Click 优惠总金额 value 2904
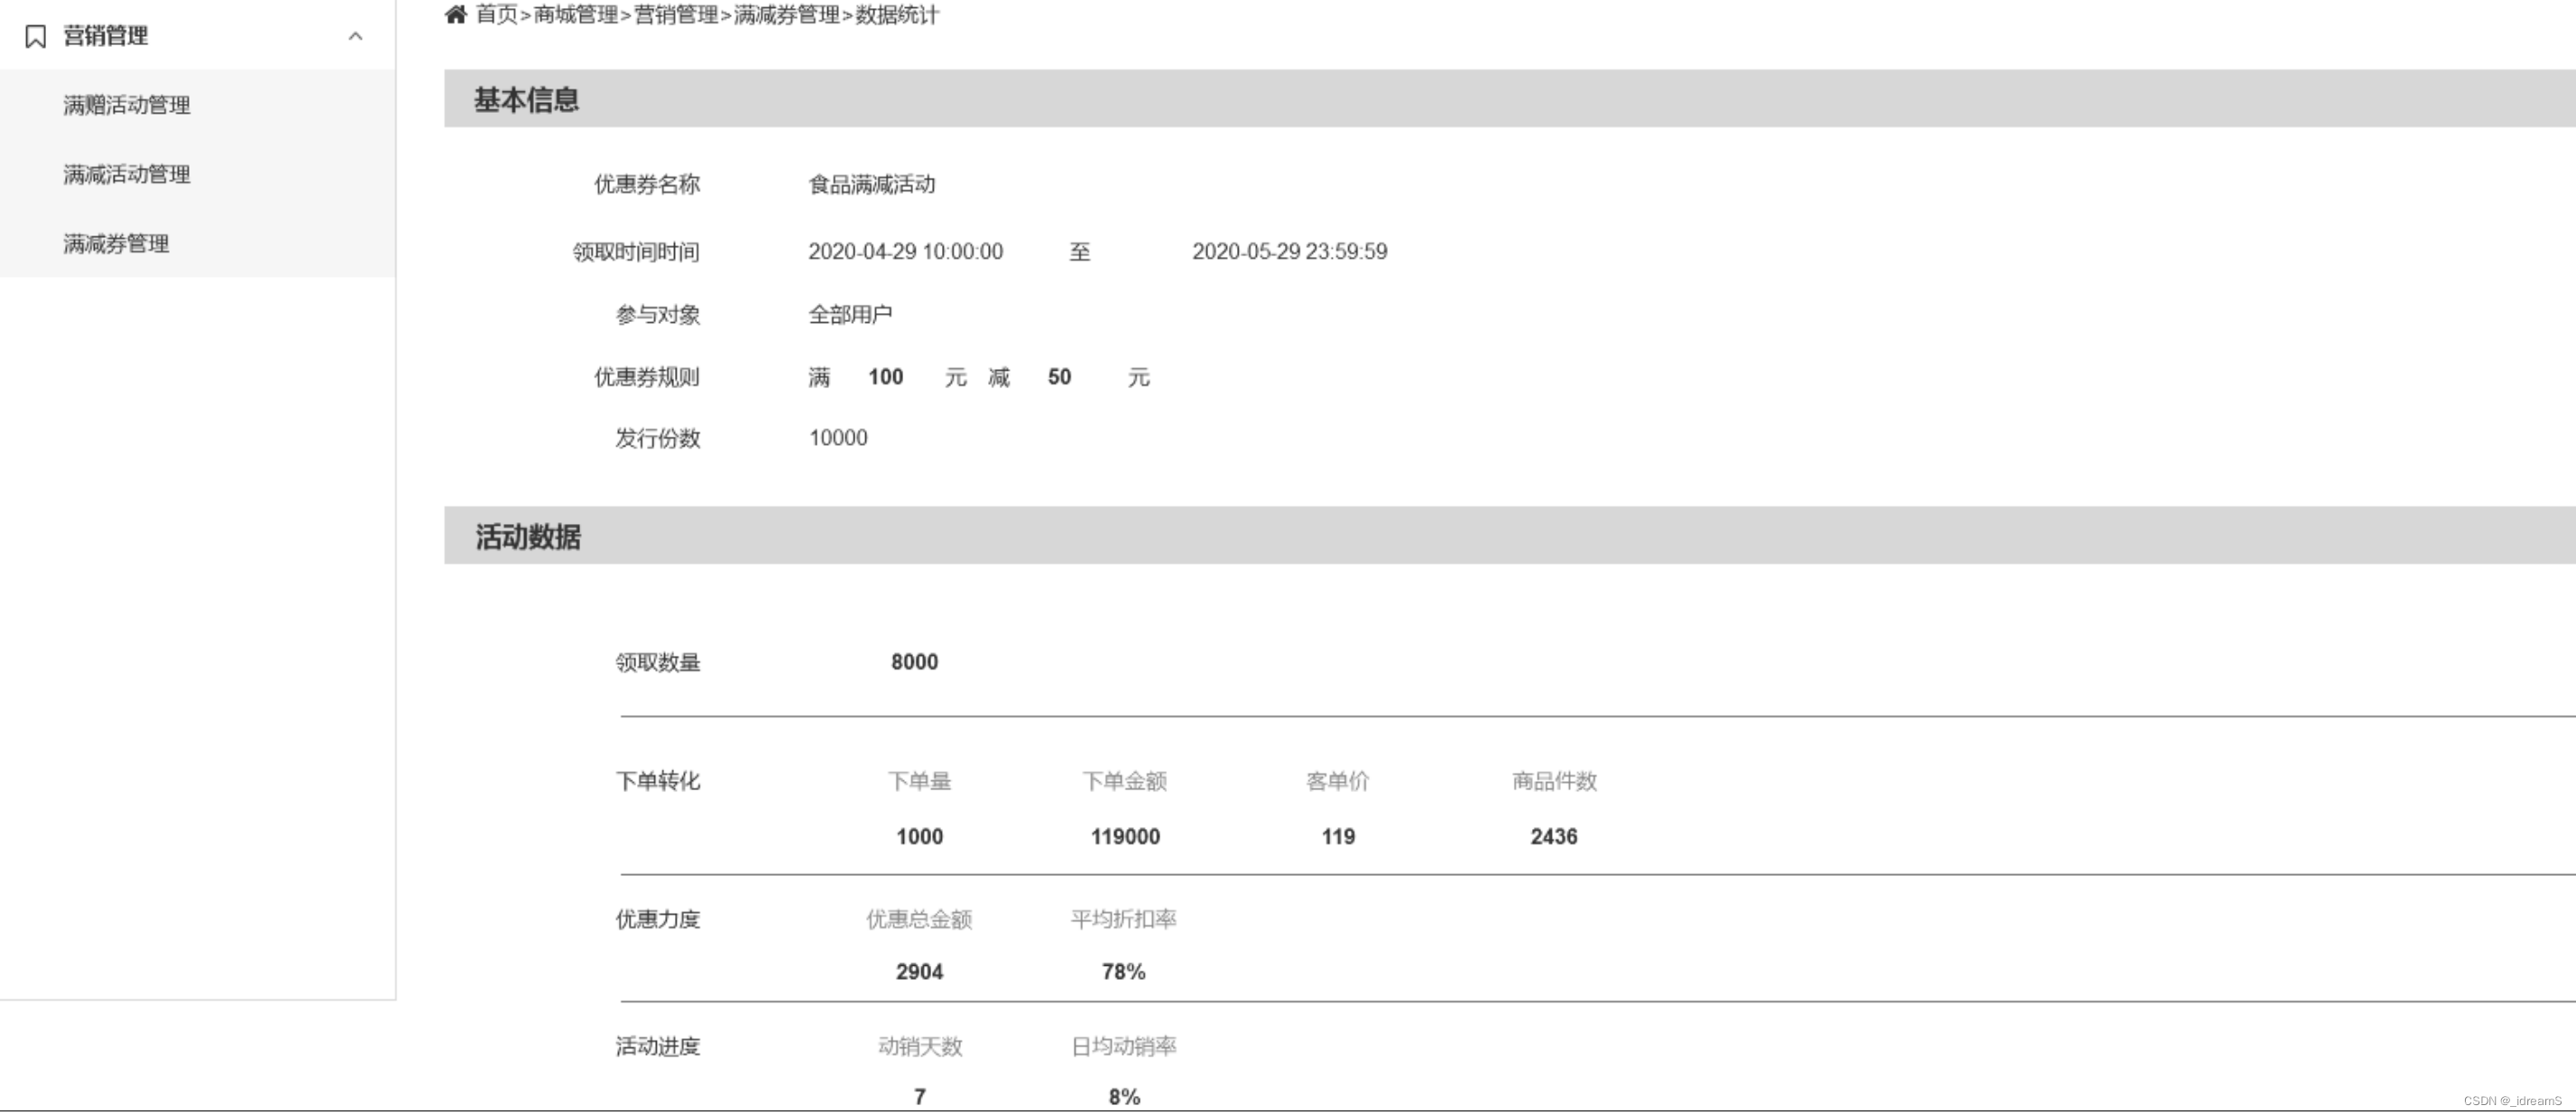The width and height of the screenshot is (2576, 1115). 920,972
